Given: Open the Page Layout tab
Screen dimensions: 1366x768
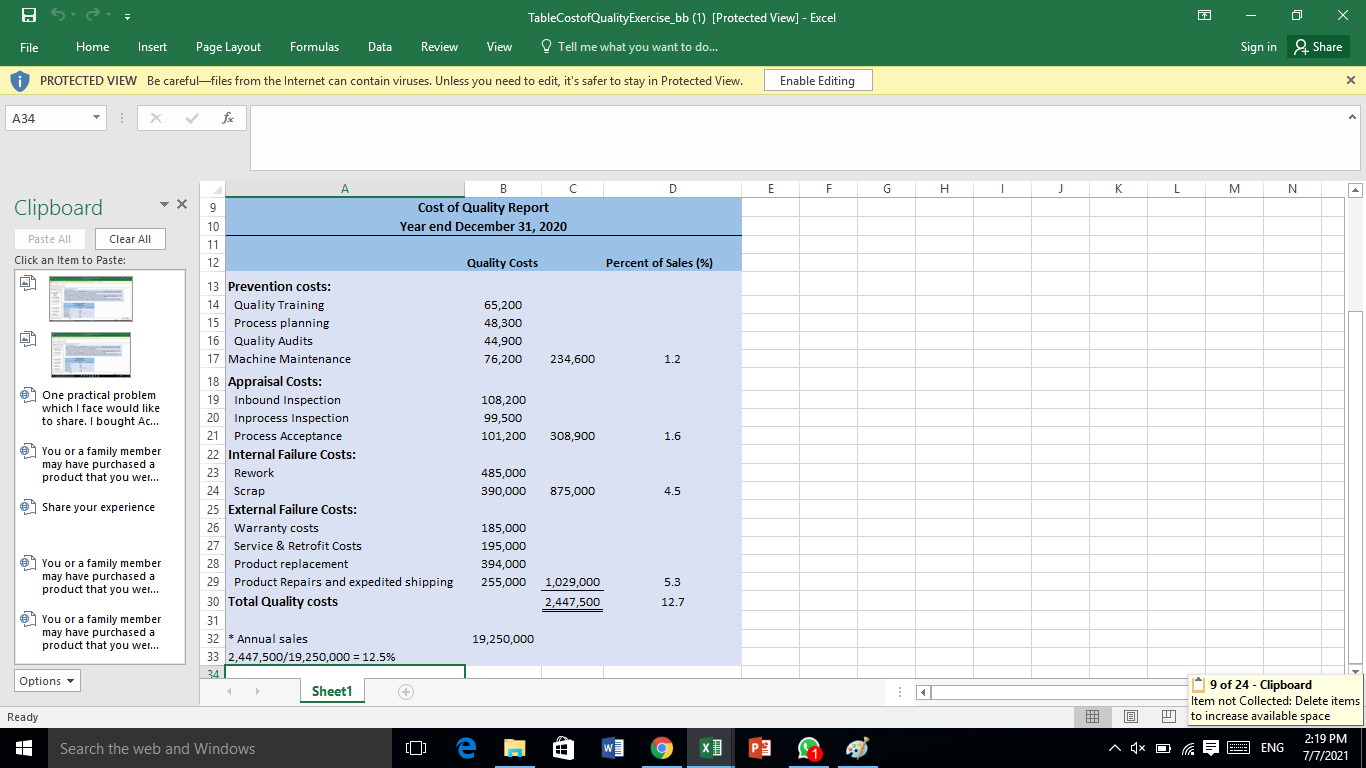Looking at the screenshot, I should pos(229,47).
